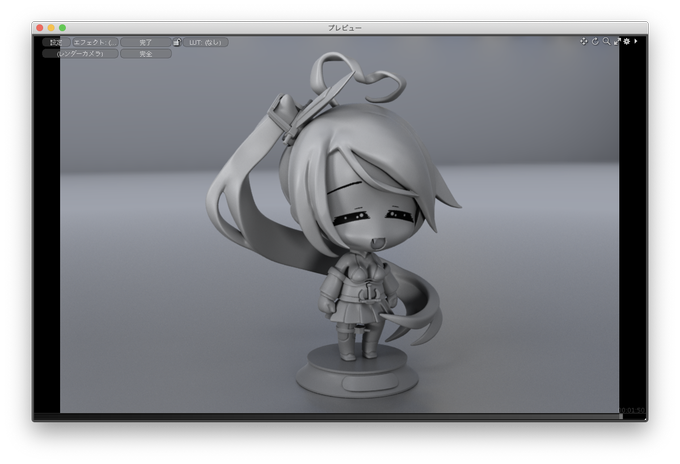Click the 00:01:50 render time readout
This screenshot has height=464, width=680.
click(x=632, y=410)
